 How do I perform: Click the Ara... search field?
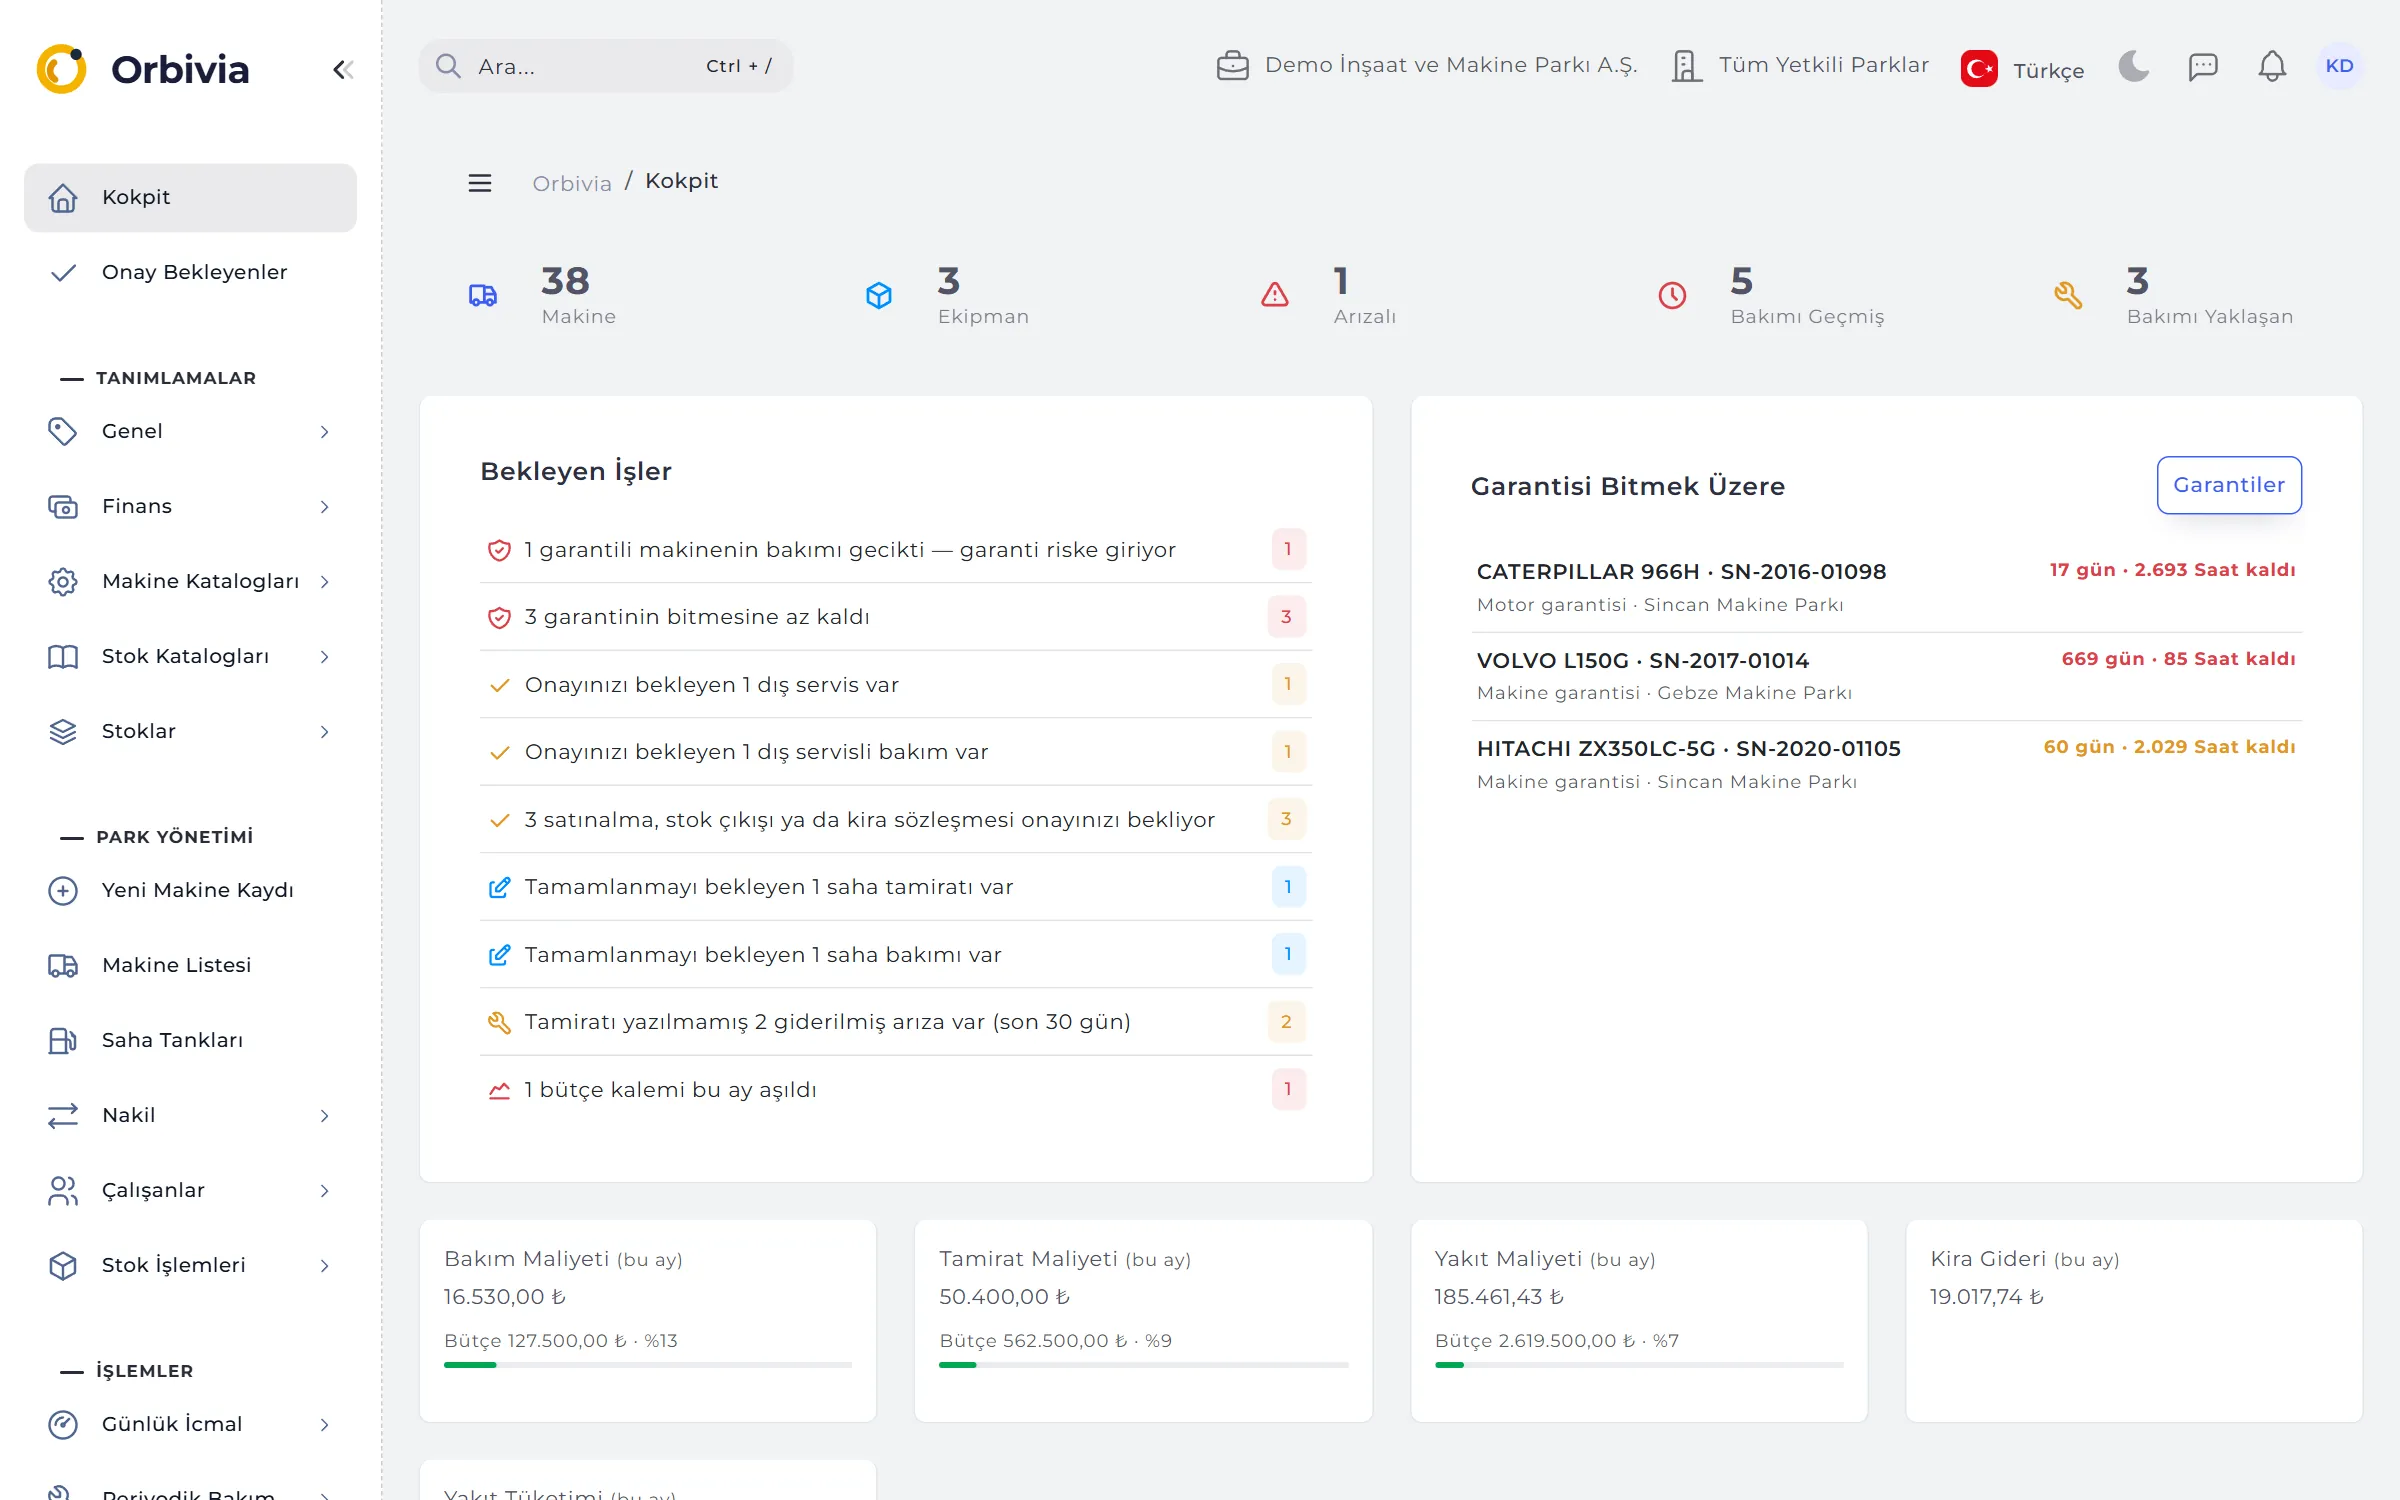coord(606,66)
